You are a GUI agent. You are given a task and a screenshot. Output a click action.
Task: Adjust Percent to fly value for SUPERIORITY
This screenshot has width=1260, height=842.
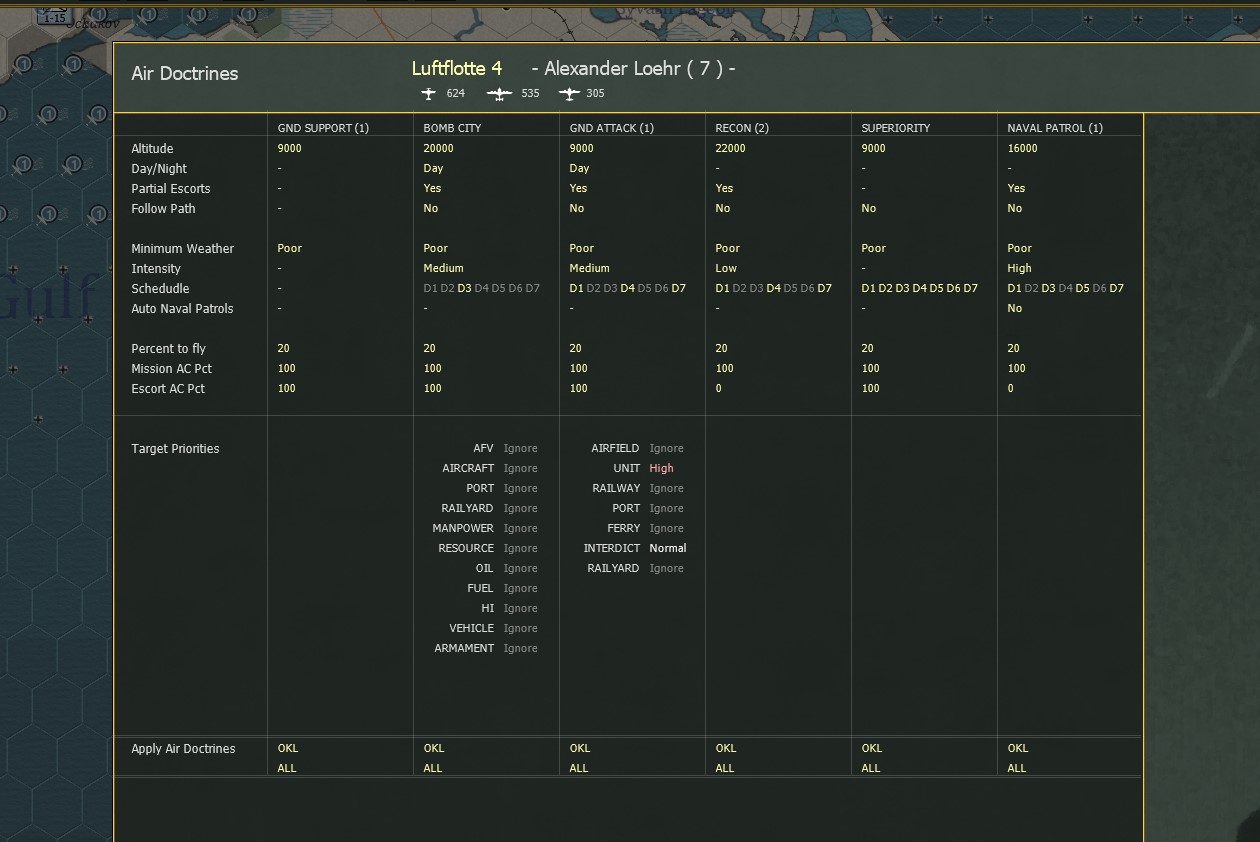[x=866, y=348]
